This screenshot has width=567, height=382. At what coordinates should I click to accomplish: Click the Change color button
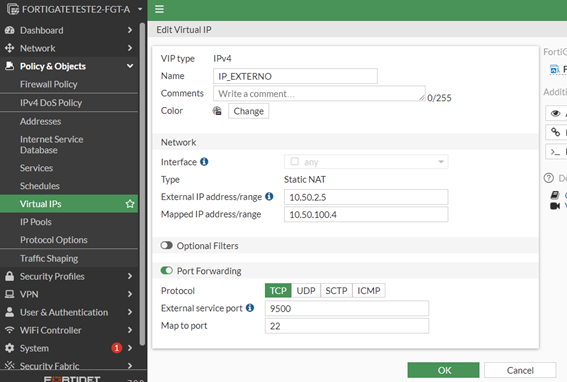coord(248,111)
